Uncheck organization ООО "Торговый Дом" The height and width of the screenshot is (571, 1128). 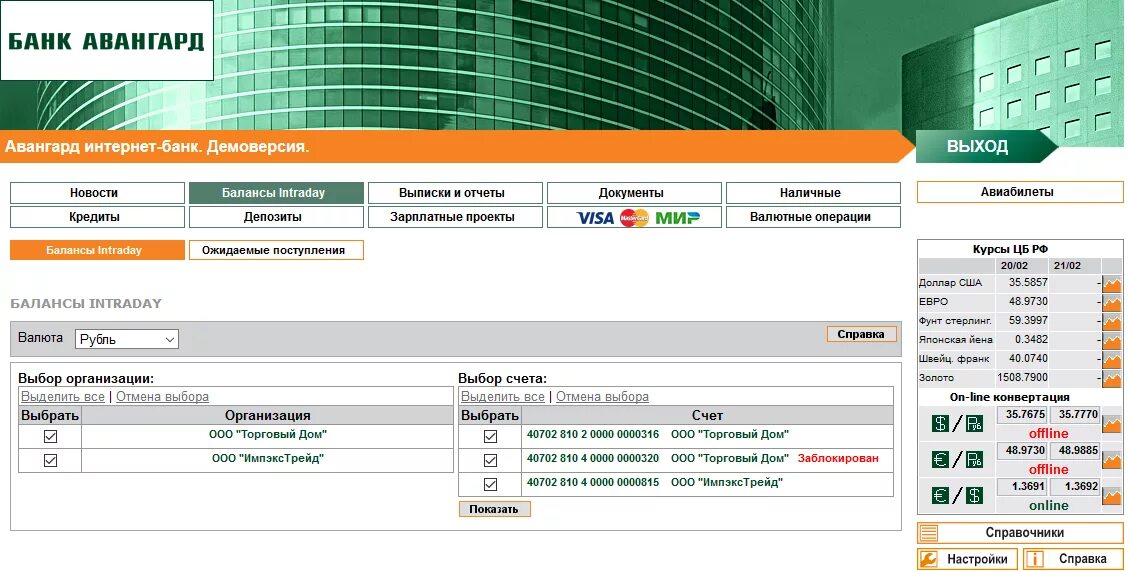click(50, 437)
